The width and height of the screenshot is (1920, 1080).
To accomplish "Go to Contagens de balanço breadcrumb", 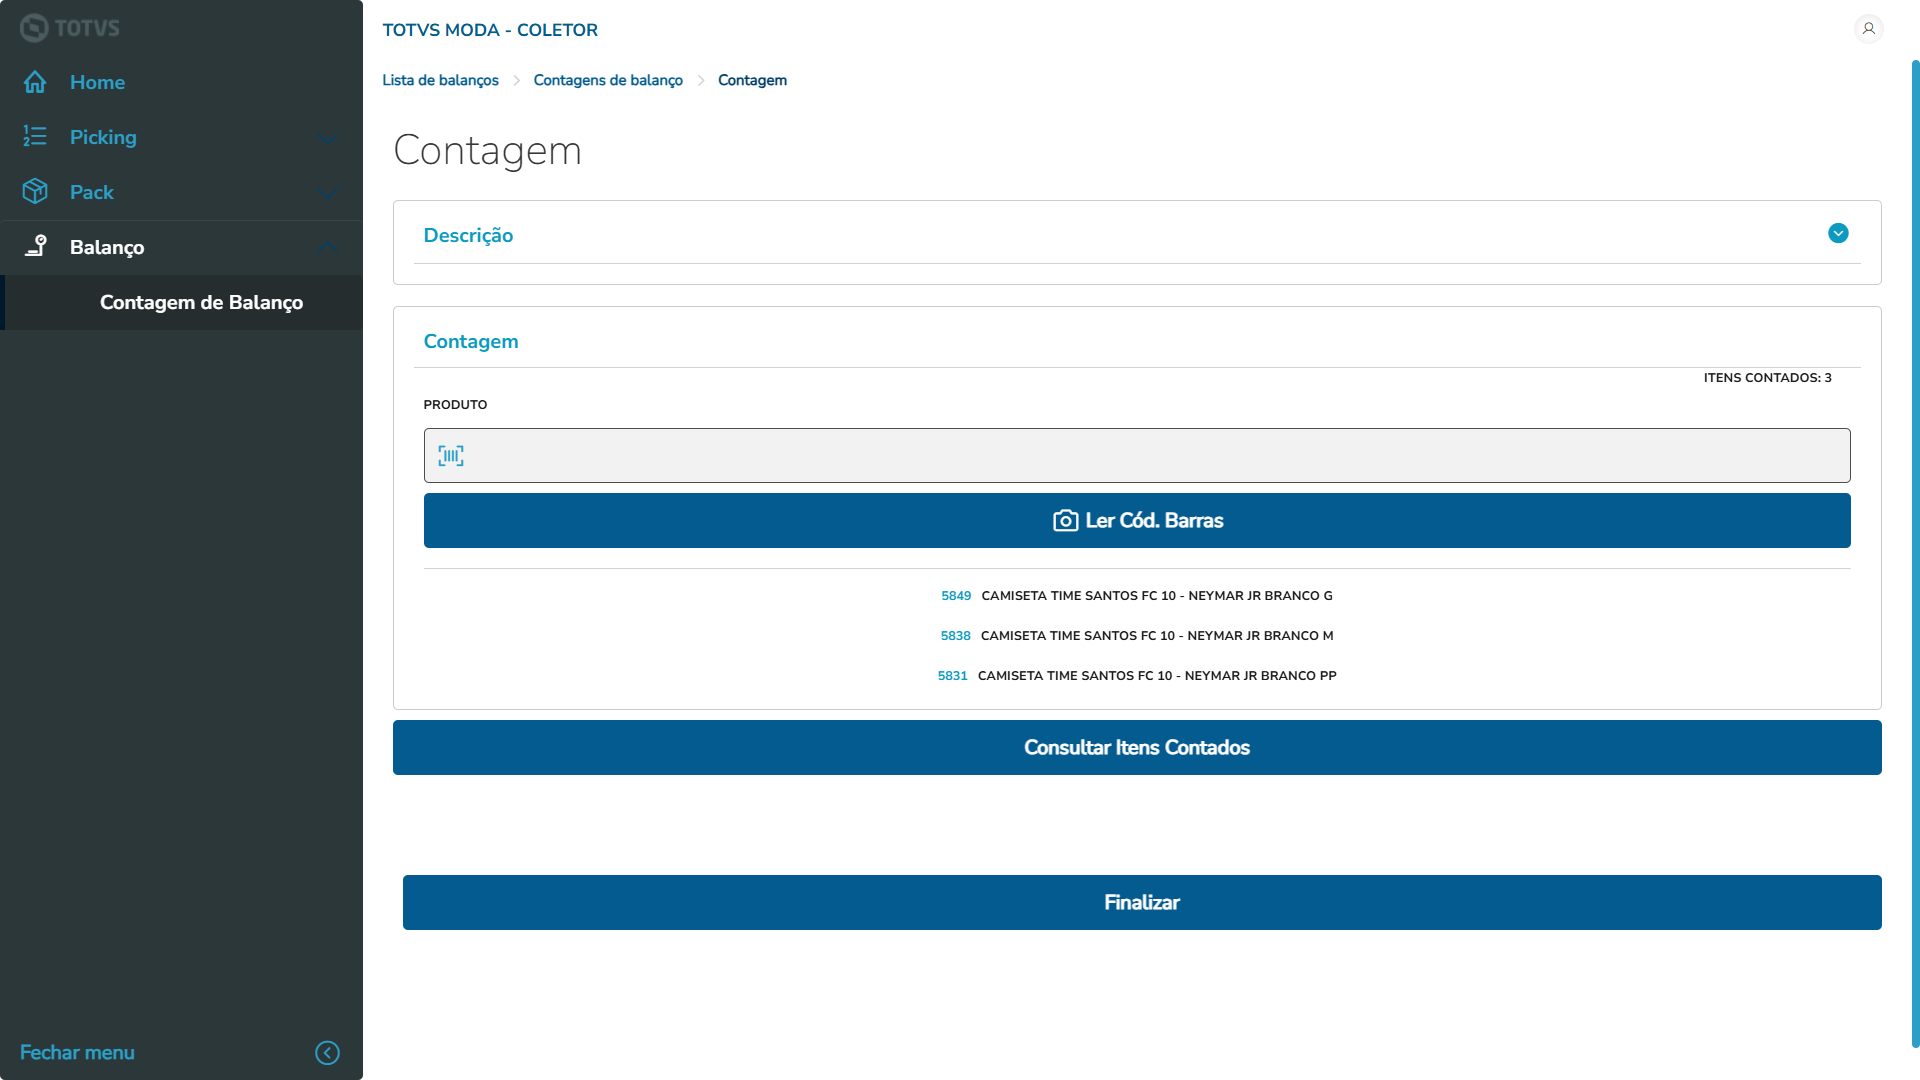I will click(x=608, y=80).
